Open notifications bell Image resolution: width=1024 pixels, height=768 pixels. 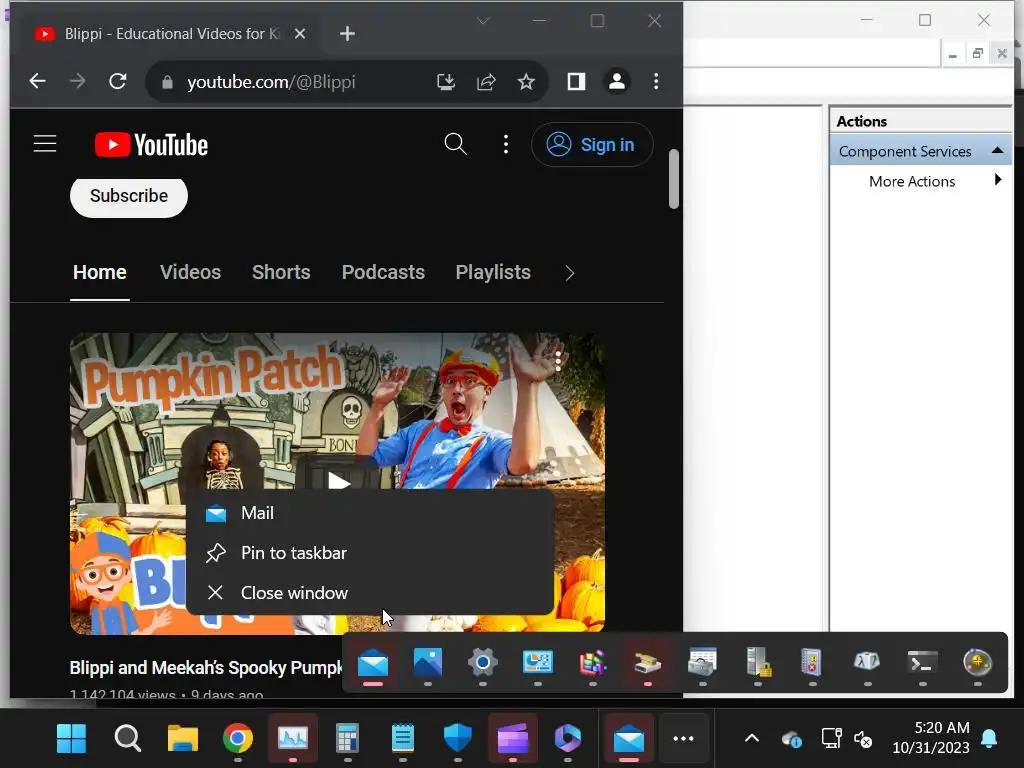tap(989, 739)
